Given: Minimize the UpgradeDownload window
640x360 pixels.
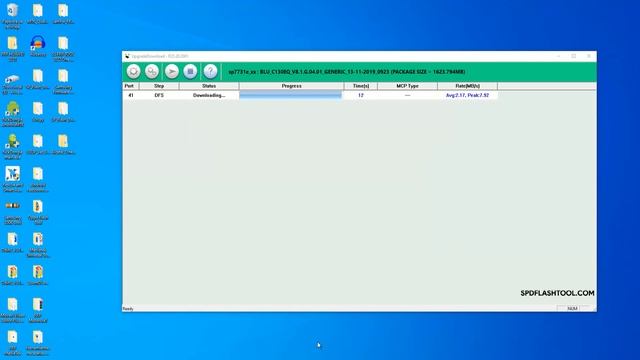Looking at the screenshot, I should coord(558,56).
